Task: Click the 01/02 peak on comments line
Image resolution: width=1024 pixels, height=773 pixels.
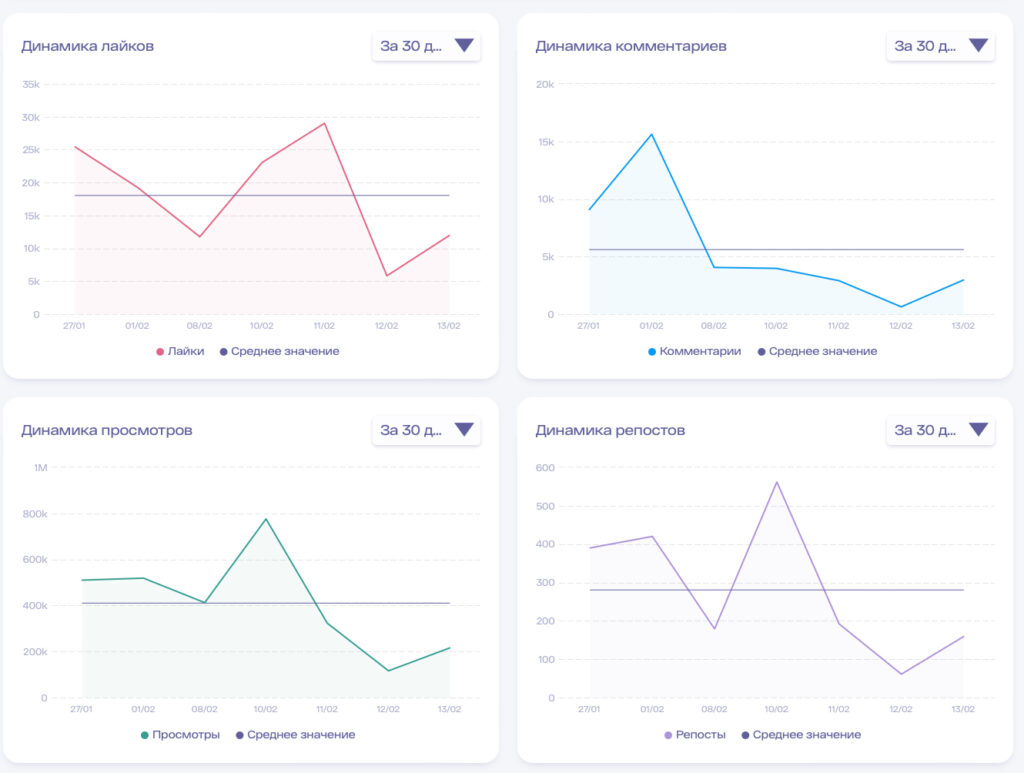Action: (651, 134)
